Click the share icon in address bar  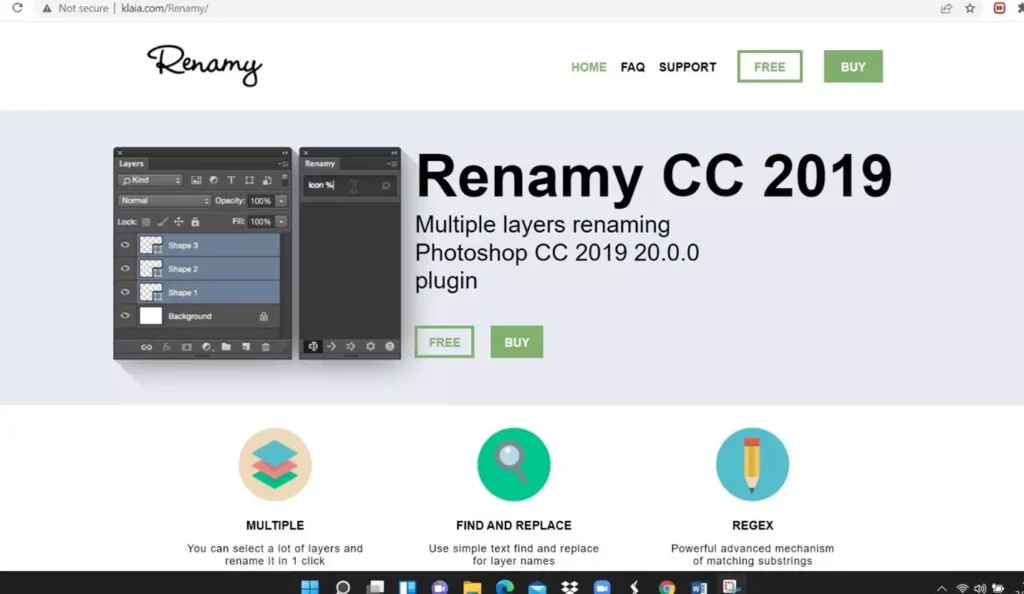pyautogui.click(x=946, y=8)
